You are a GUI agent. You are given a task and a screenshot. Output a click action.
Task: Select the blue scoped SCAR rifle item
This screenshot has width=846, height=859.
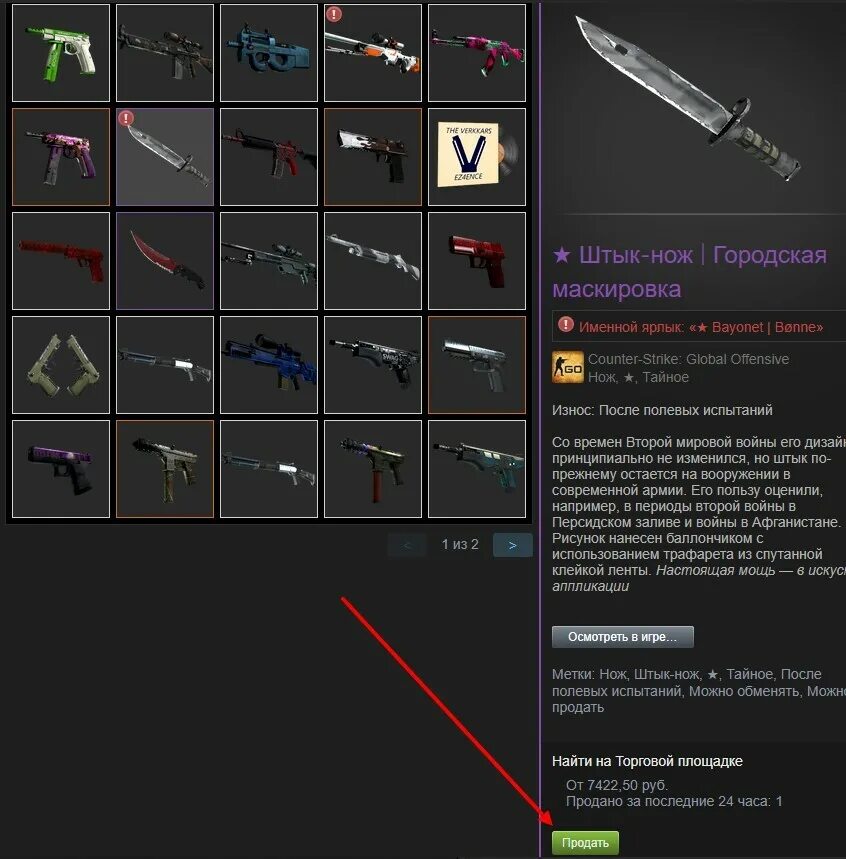coord(269,365)
